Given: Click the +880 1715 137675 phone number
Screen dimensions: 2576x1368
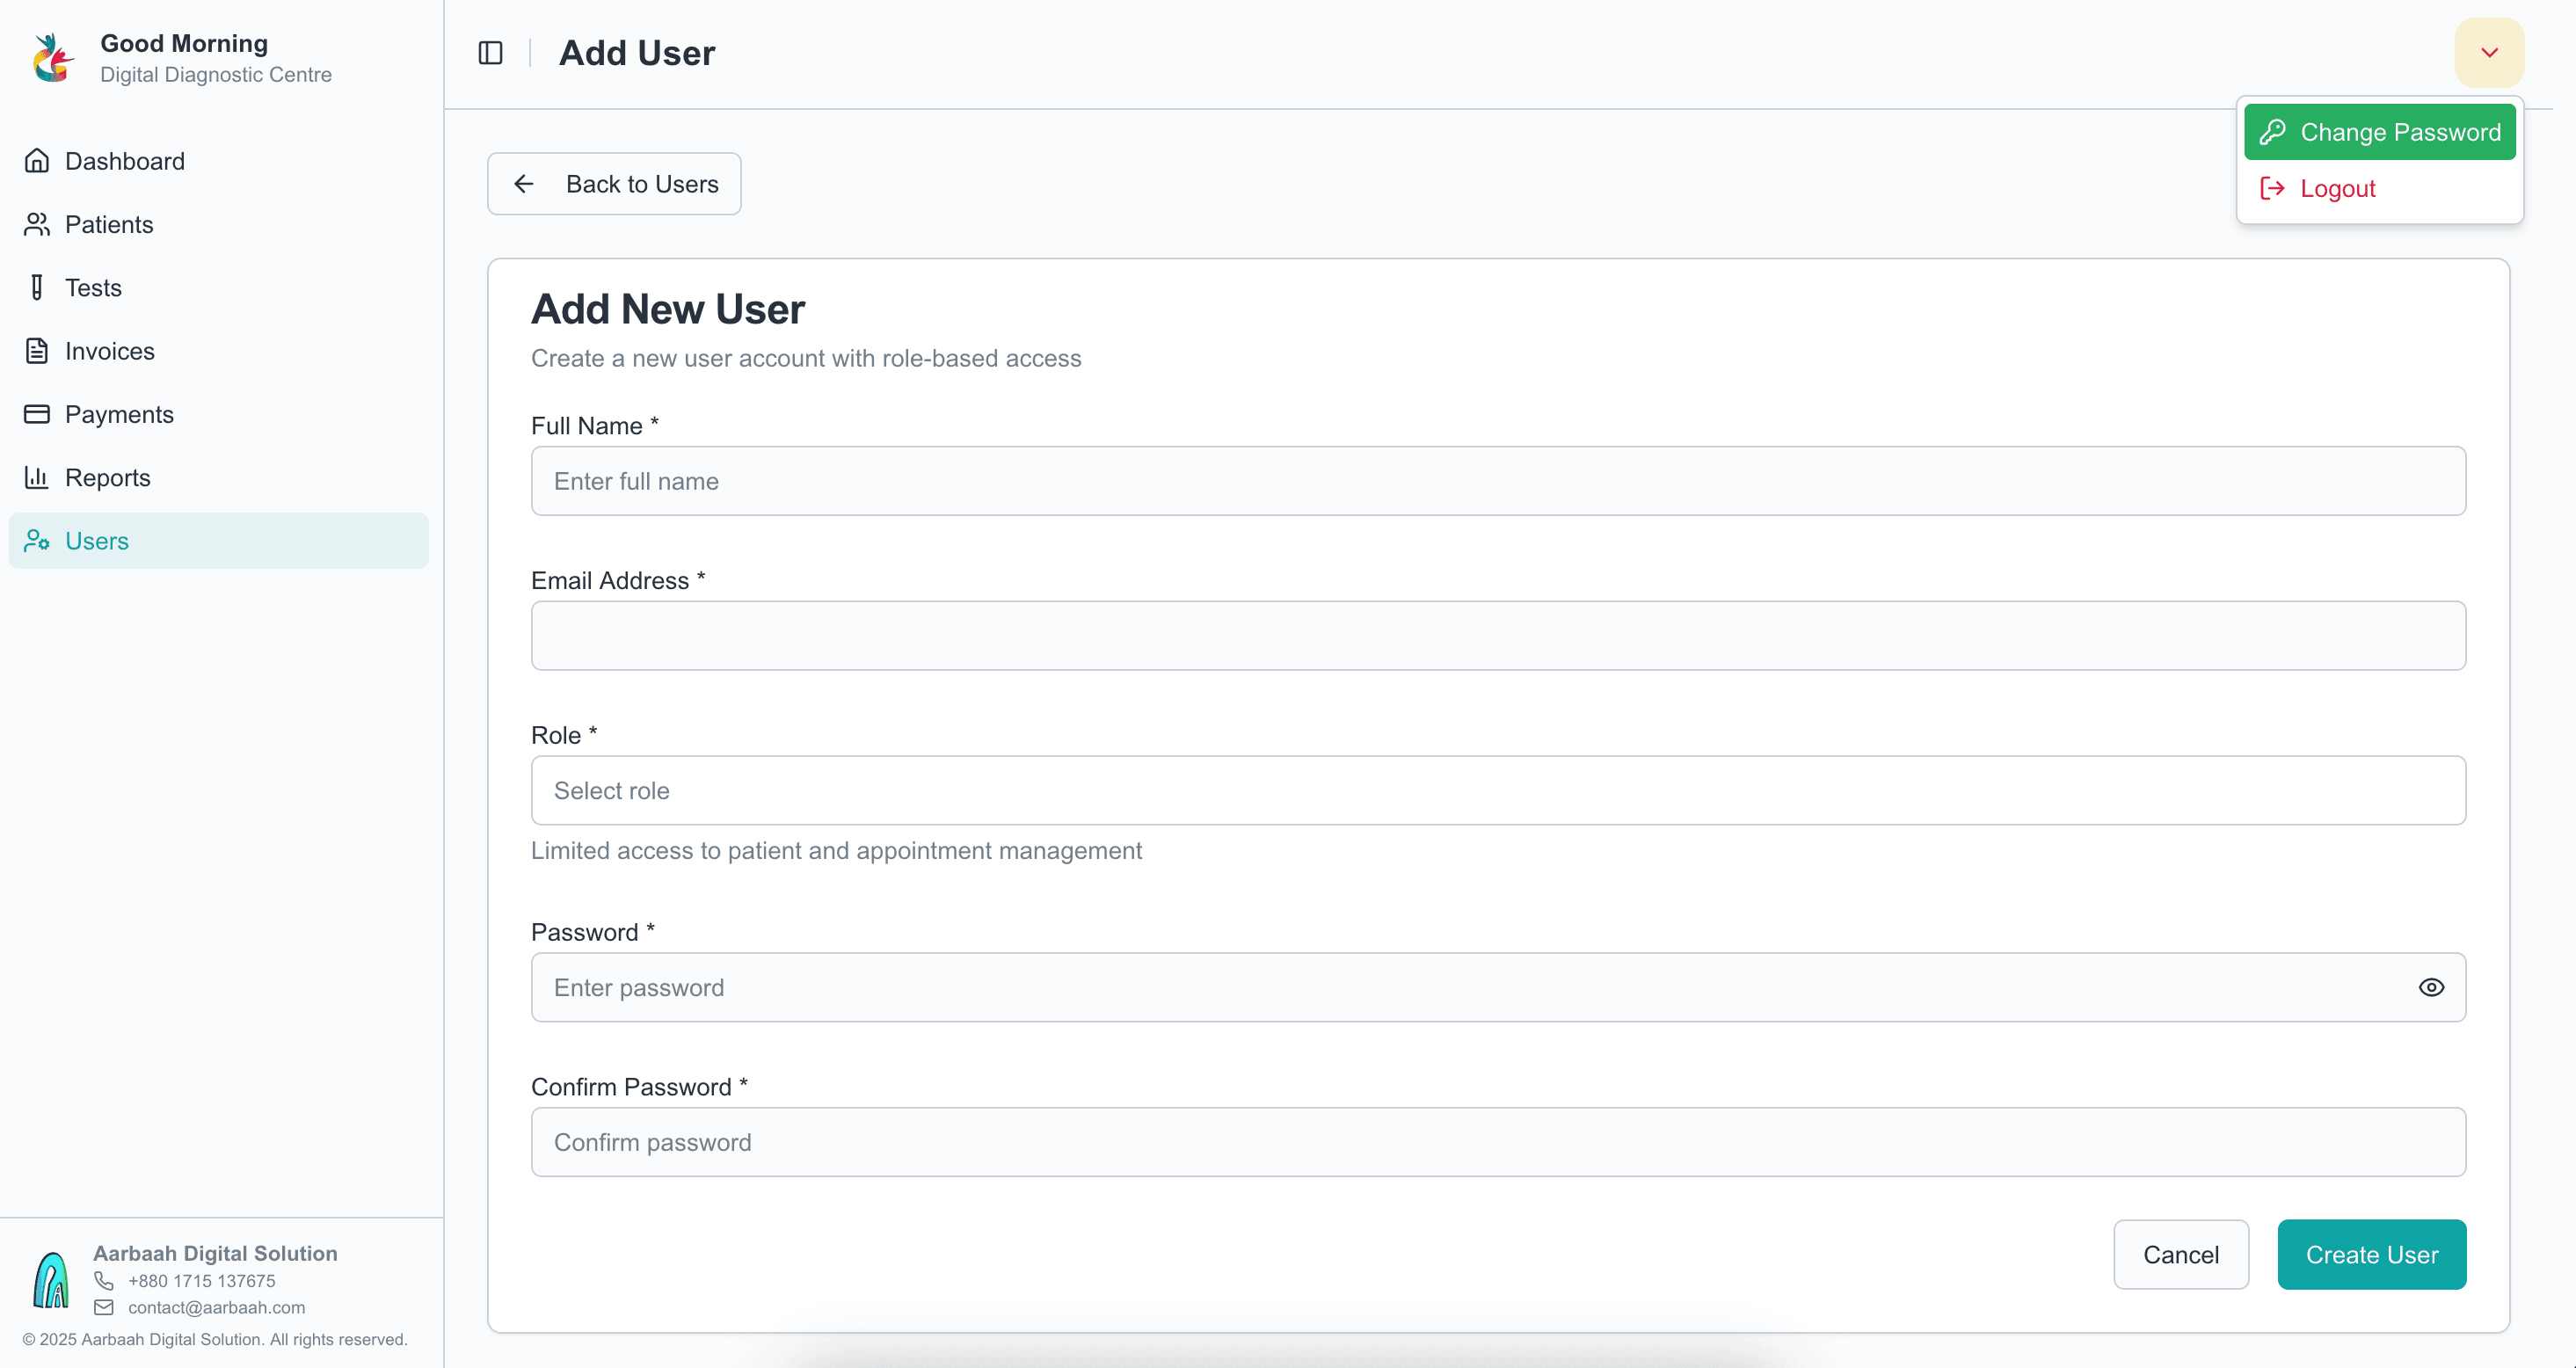Looking at the screenshot, I should pyautogui.click(x=201, y=1281).
